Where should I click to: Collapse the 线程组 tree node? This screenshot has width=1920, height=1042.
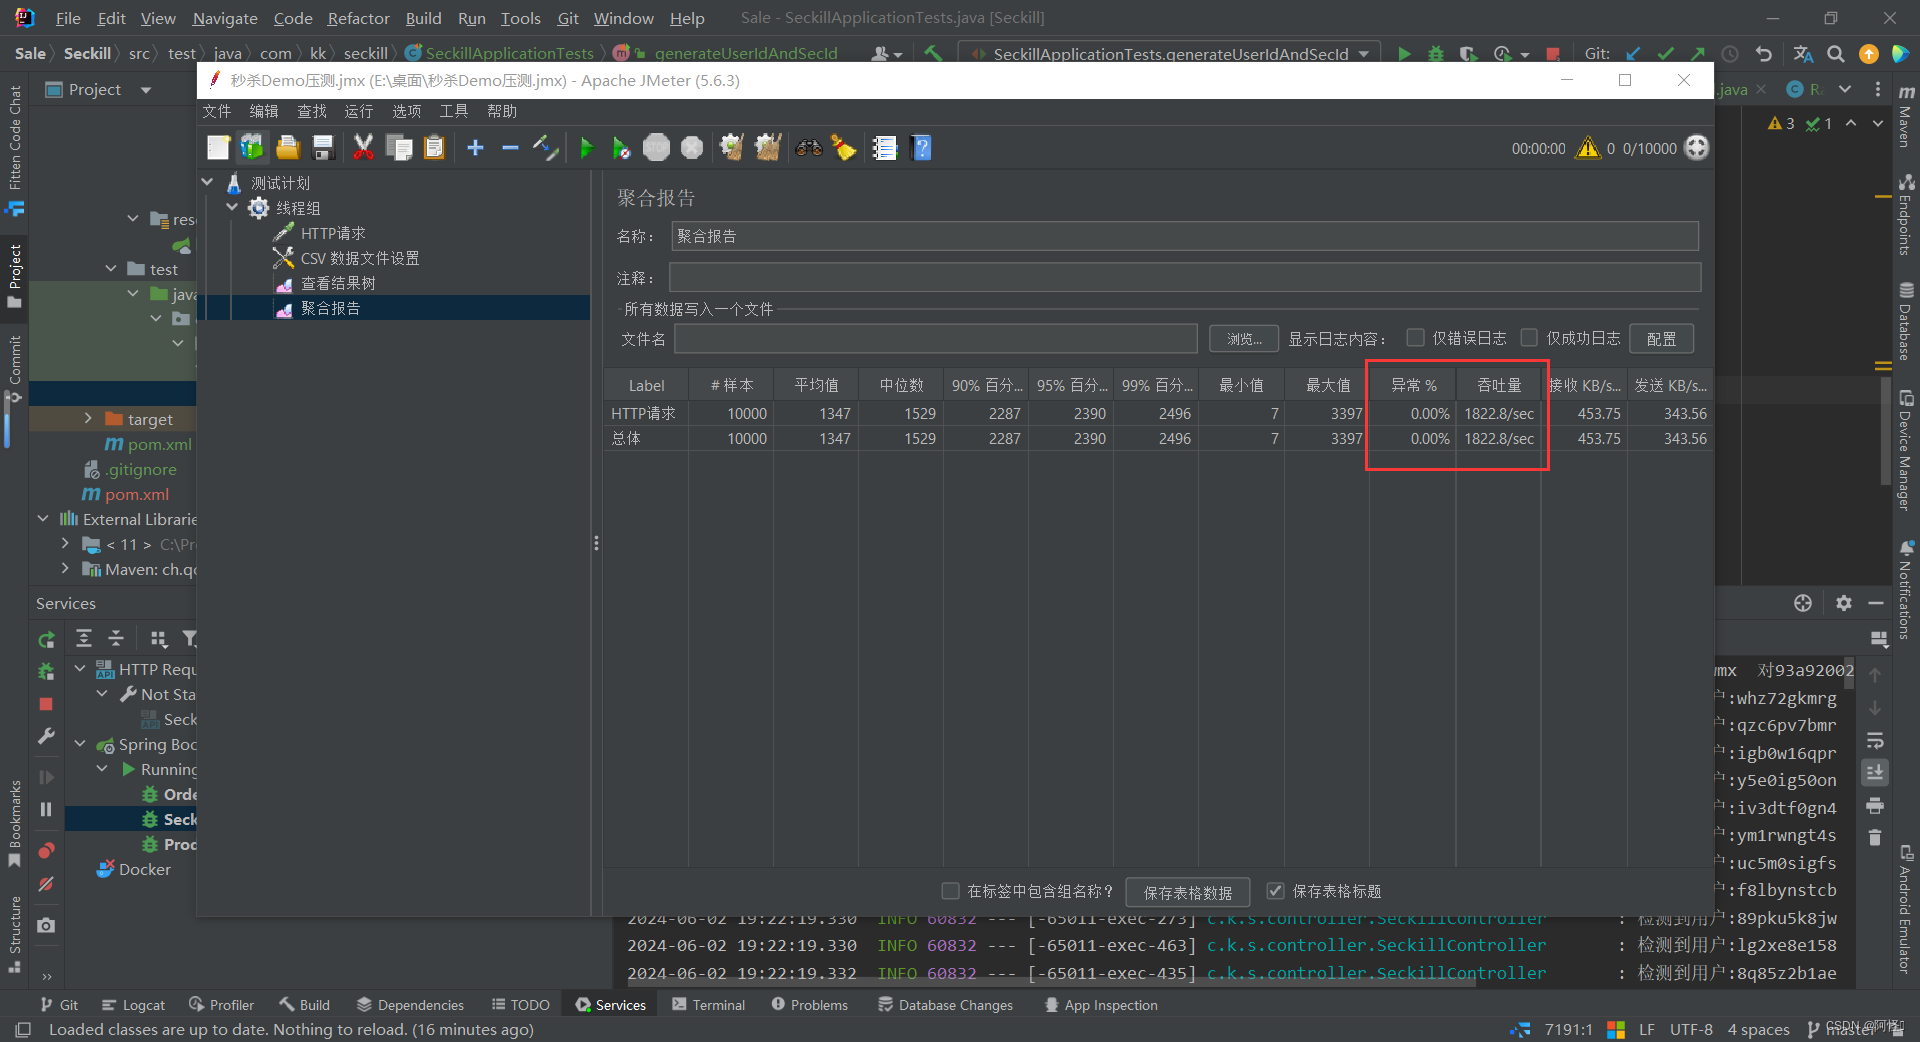pos(232,207)
